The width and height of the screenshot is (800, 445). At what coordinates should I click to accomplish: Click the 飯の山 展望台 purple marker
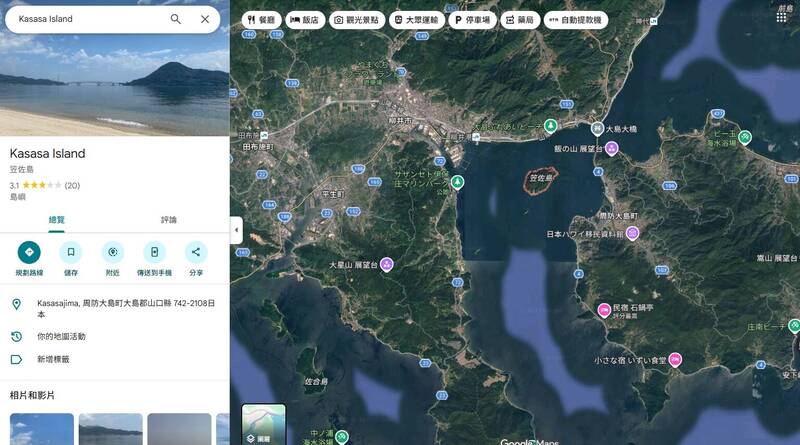[x=611, y=149]
